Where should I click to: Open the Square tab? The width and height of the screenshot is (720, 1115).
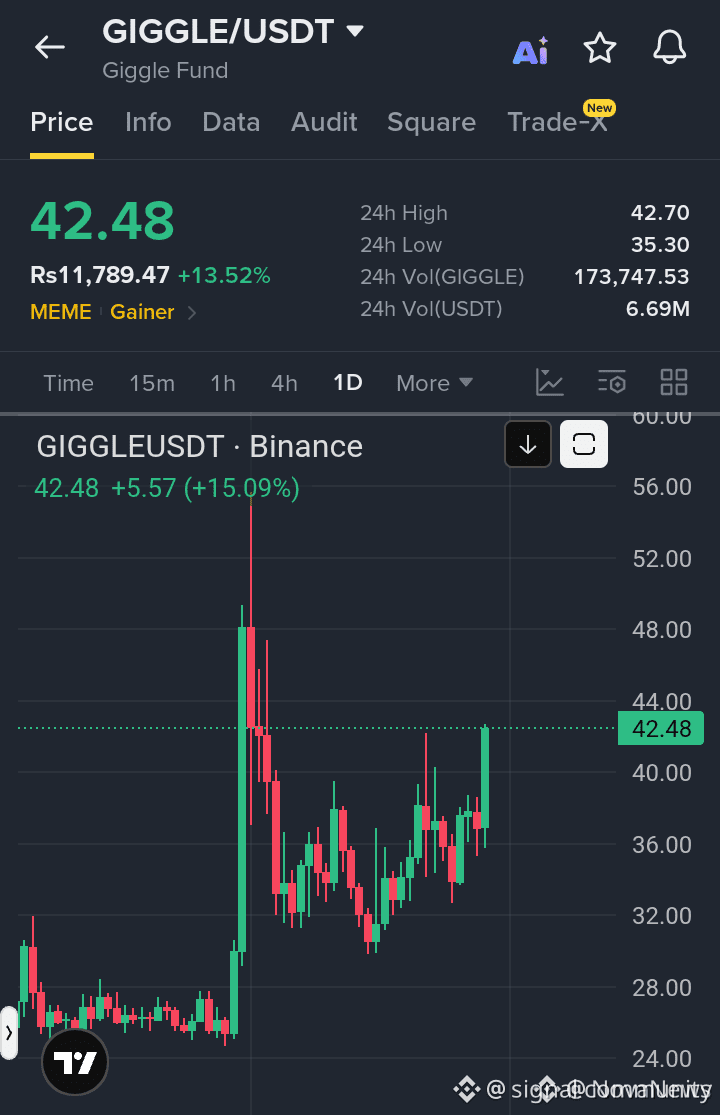(431, 122)
